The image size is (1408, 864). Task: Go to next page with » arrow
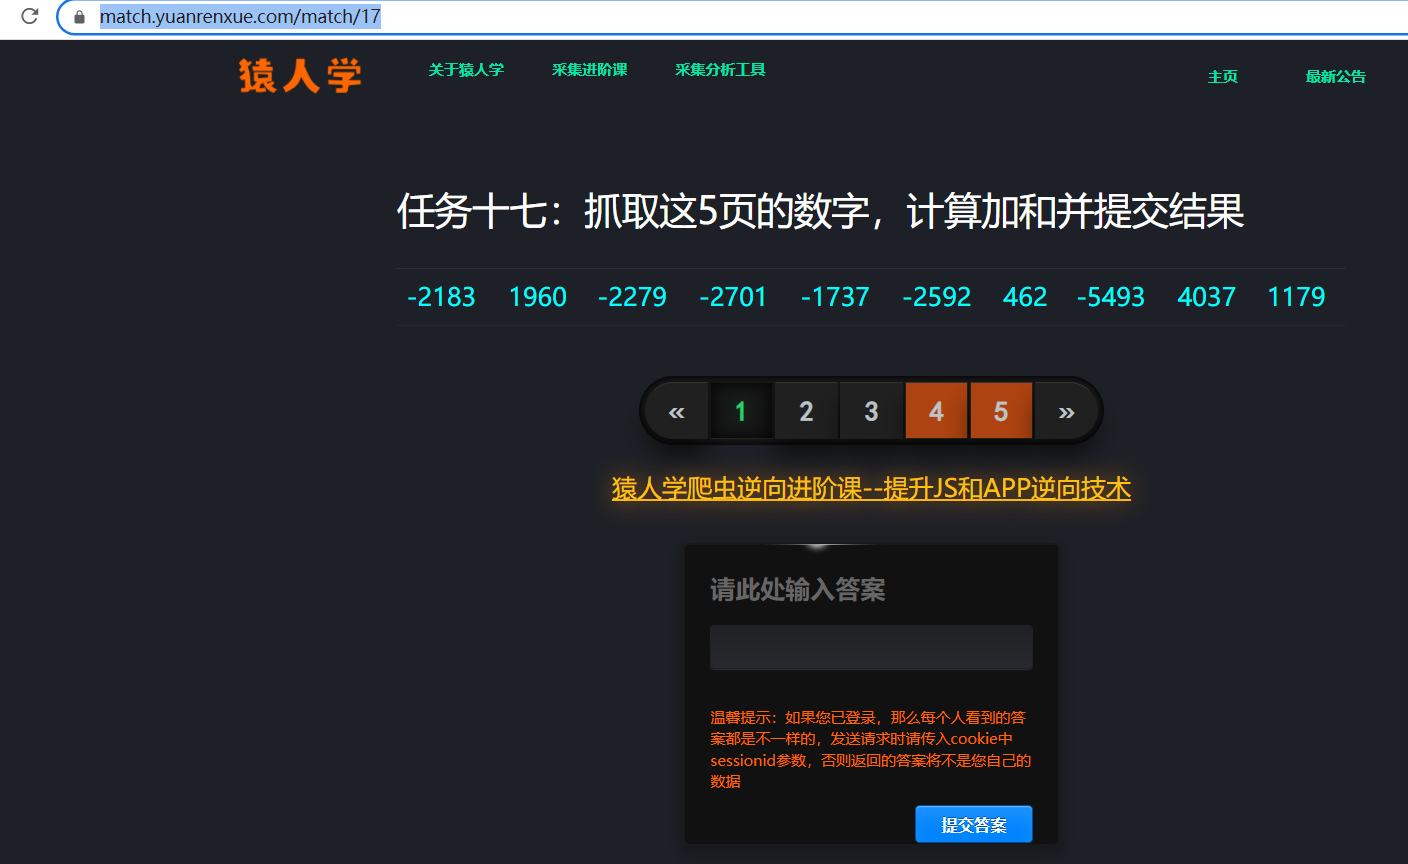1066,411
